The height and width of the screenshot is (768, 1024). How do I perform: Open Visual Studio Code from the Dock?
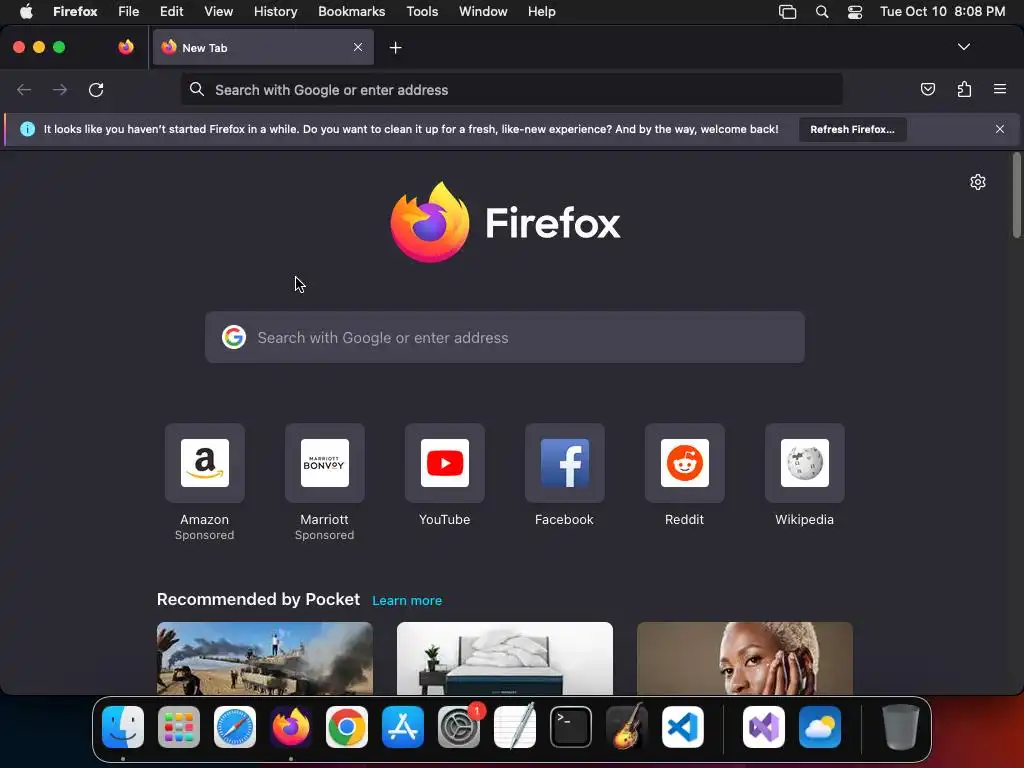(683, 727)
